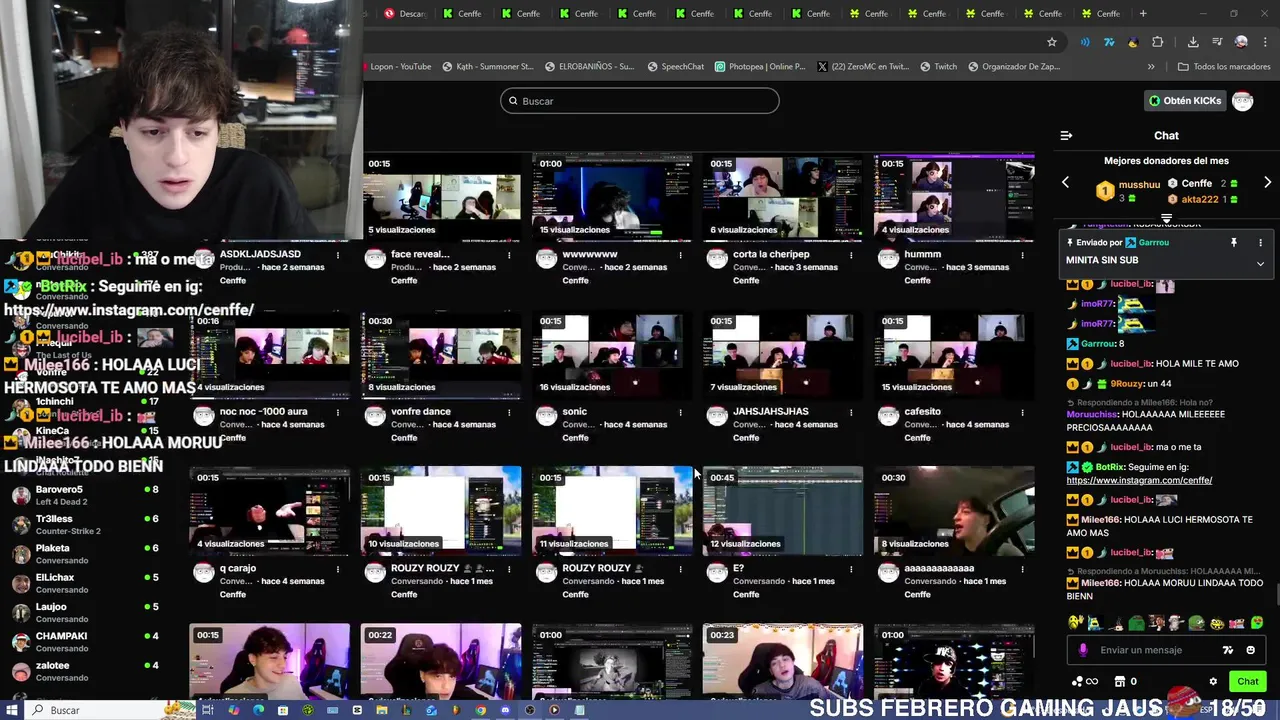Open chat settings gear
Image resolution: width=1280 pixels, height=720 pixels.
(x=1213, y=681)
